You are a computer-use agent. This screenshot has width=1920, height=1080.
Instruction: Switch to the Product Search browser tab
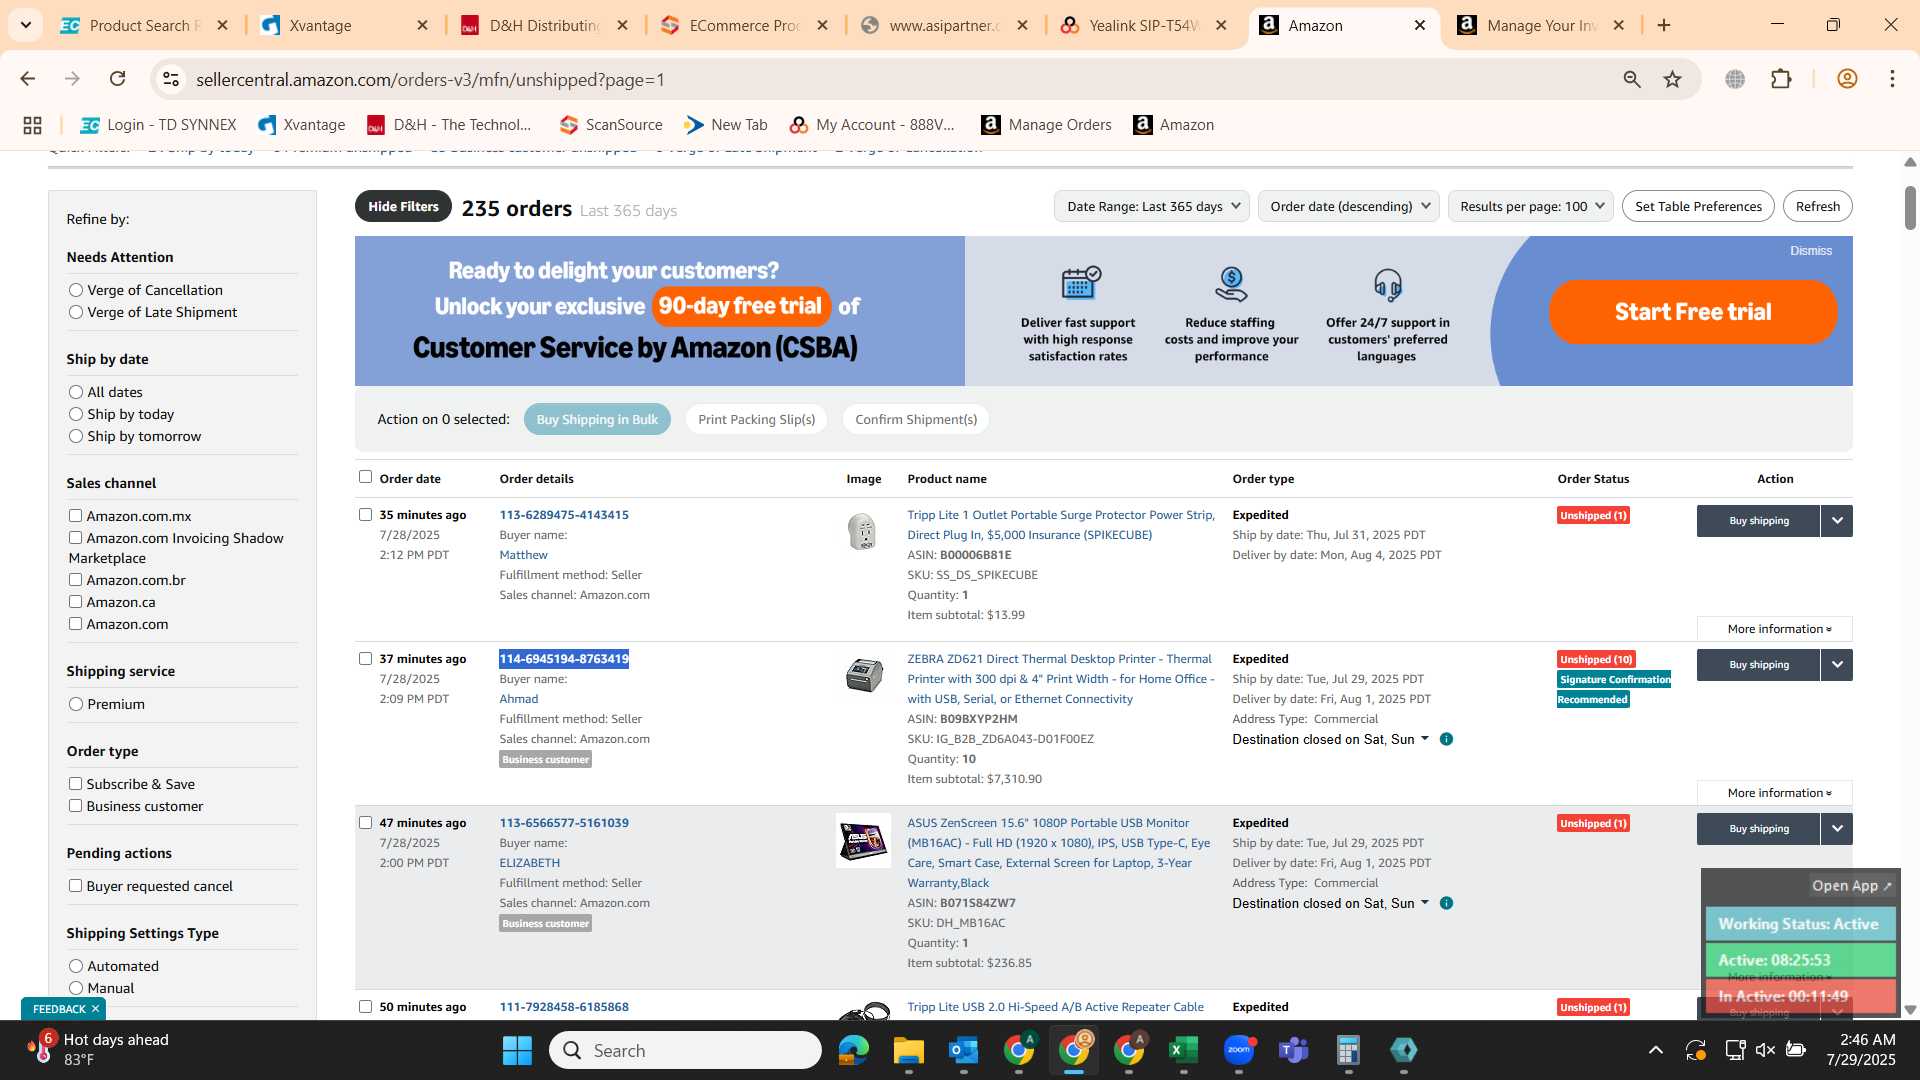(143, 25)
